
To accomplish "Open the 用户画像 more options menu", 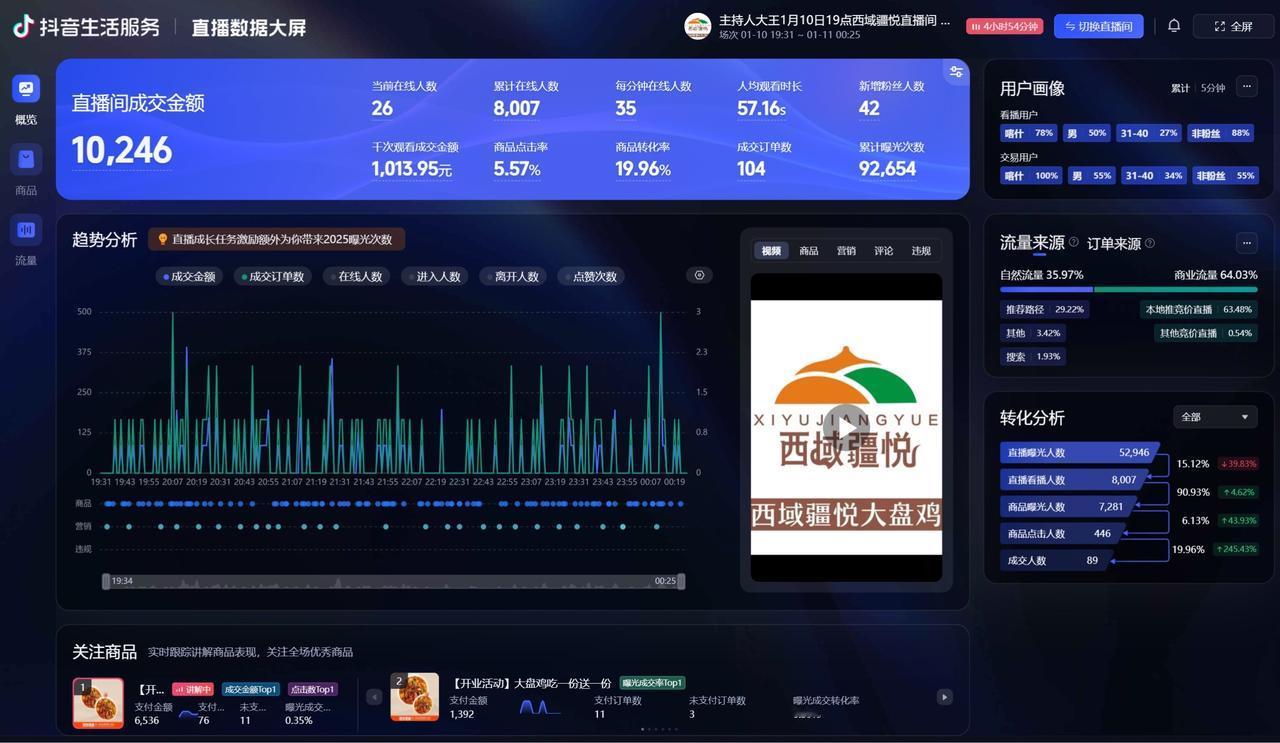I will click(x=1247, y=86).
